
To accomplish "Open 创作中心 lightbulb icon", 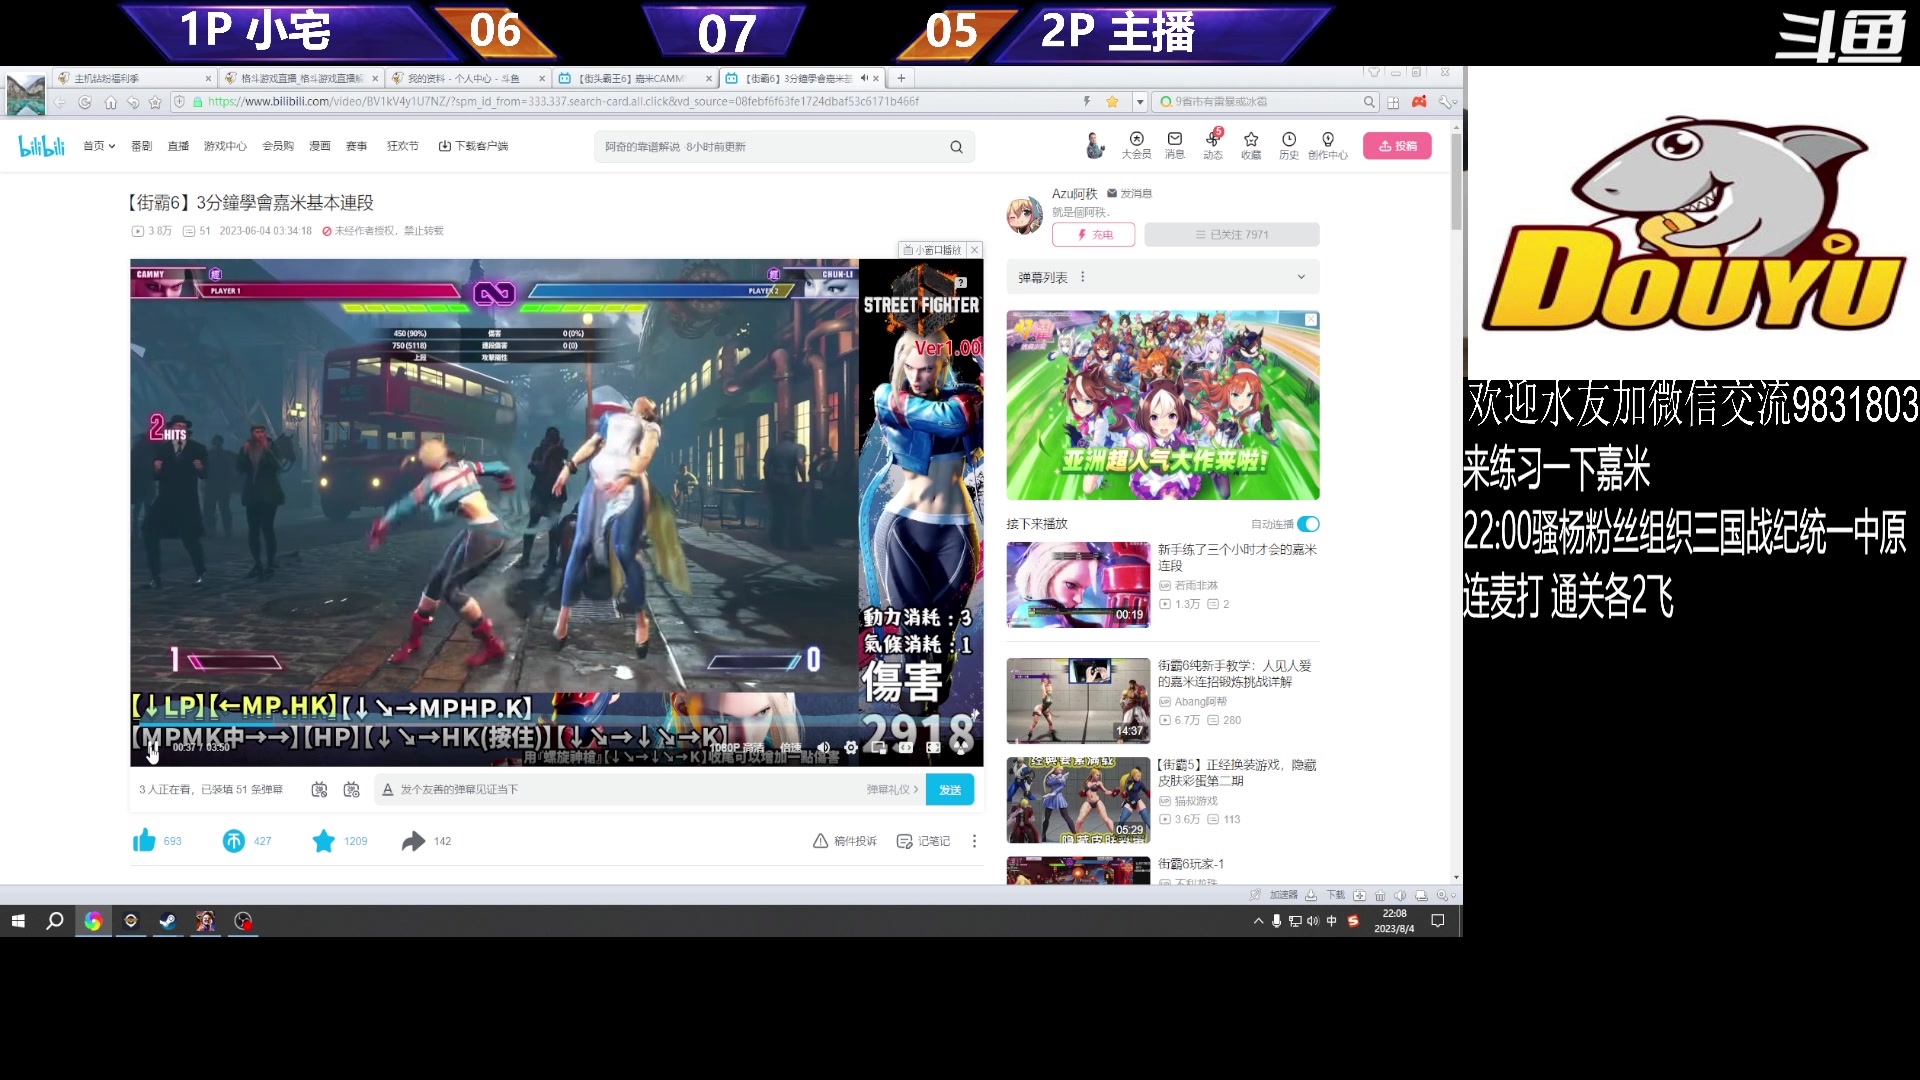I will [x=1328, y=145].
